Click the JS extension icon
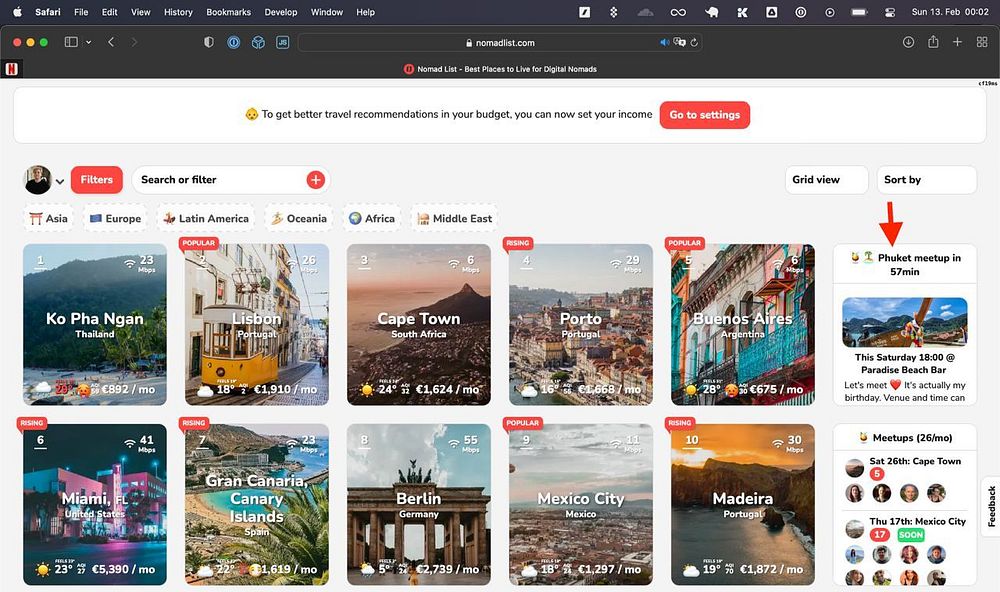Viewport: 1000px width, 592px height. click(x=283, y=42)
